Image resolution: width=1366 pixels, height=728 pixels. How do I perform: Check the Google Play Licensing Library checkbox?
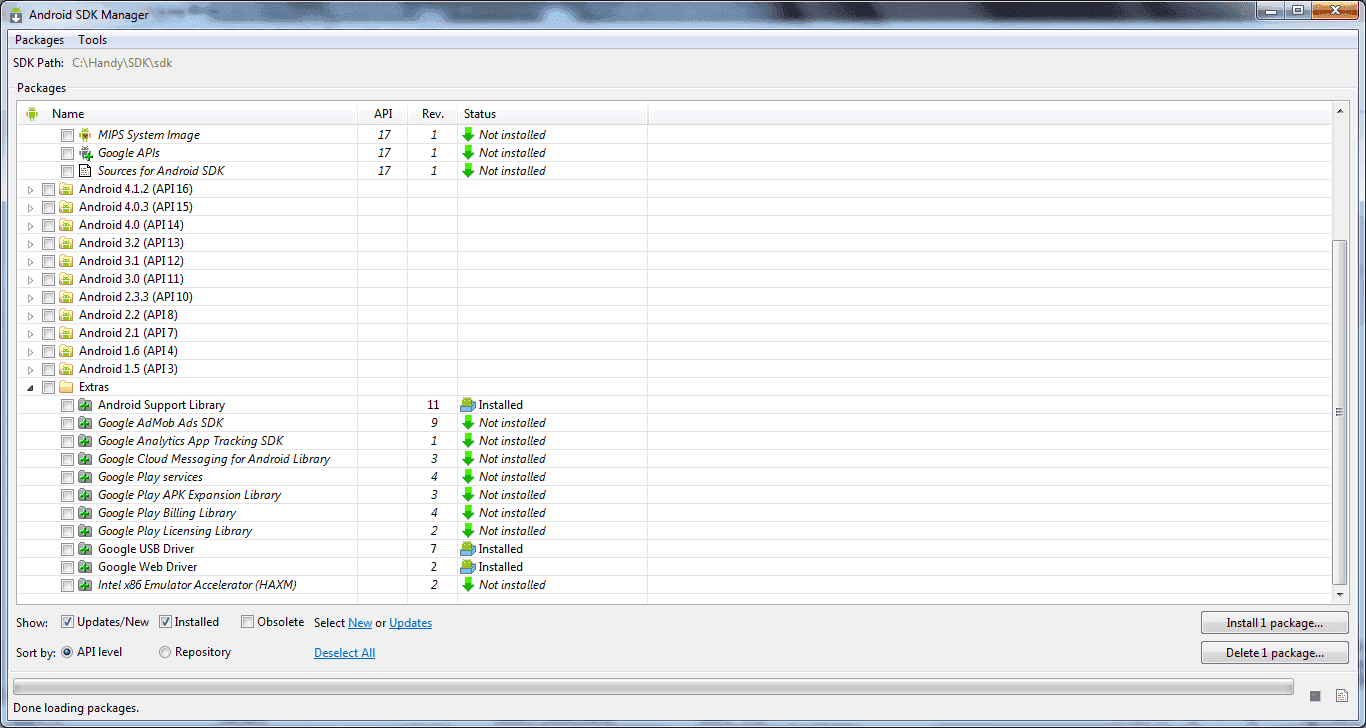(67, 531)
